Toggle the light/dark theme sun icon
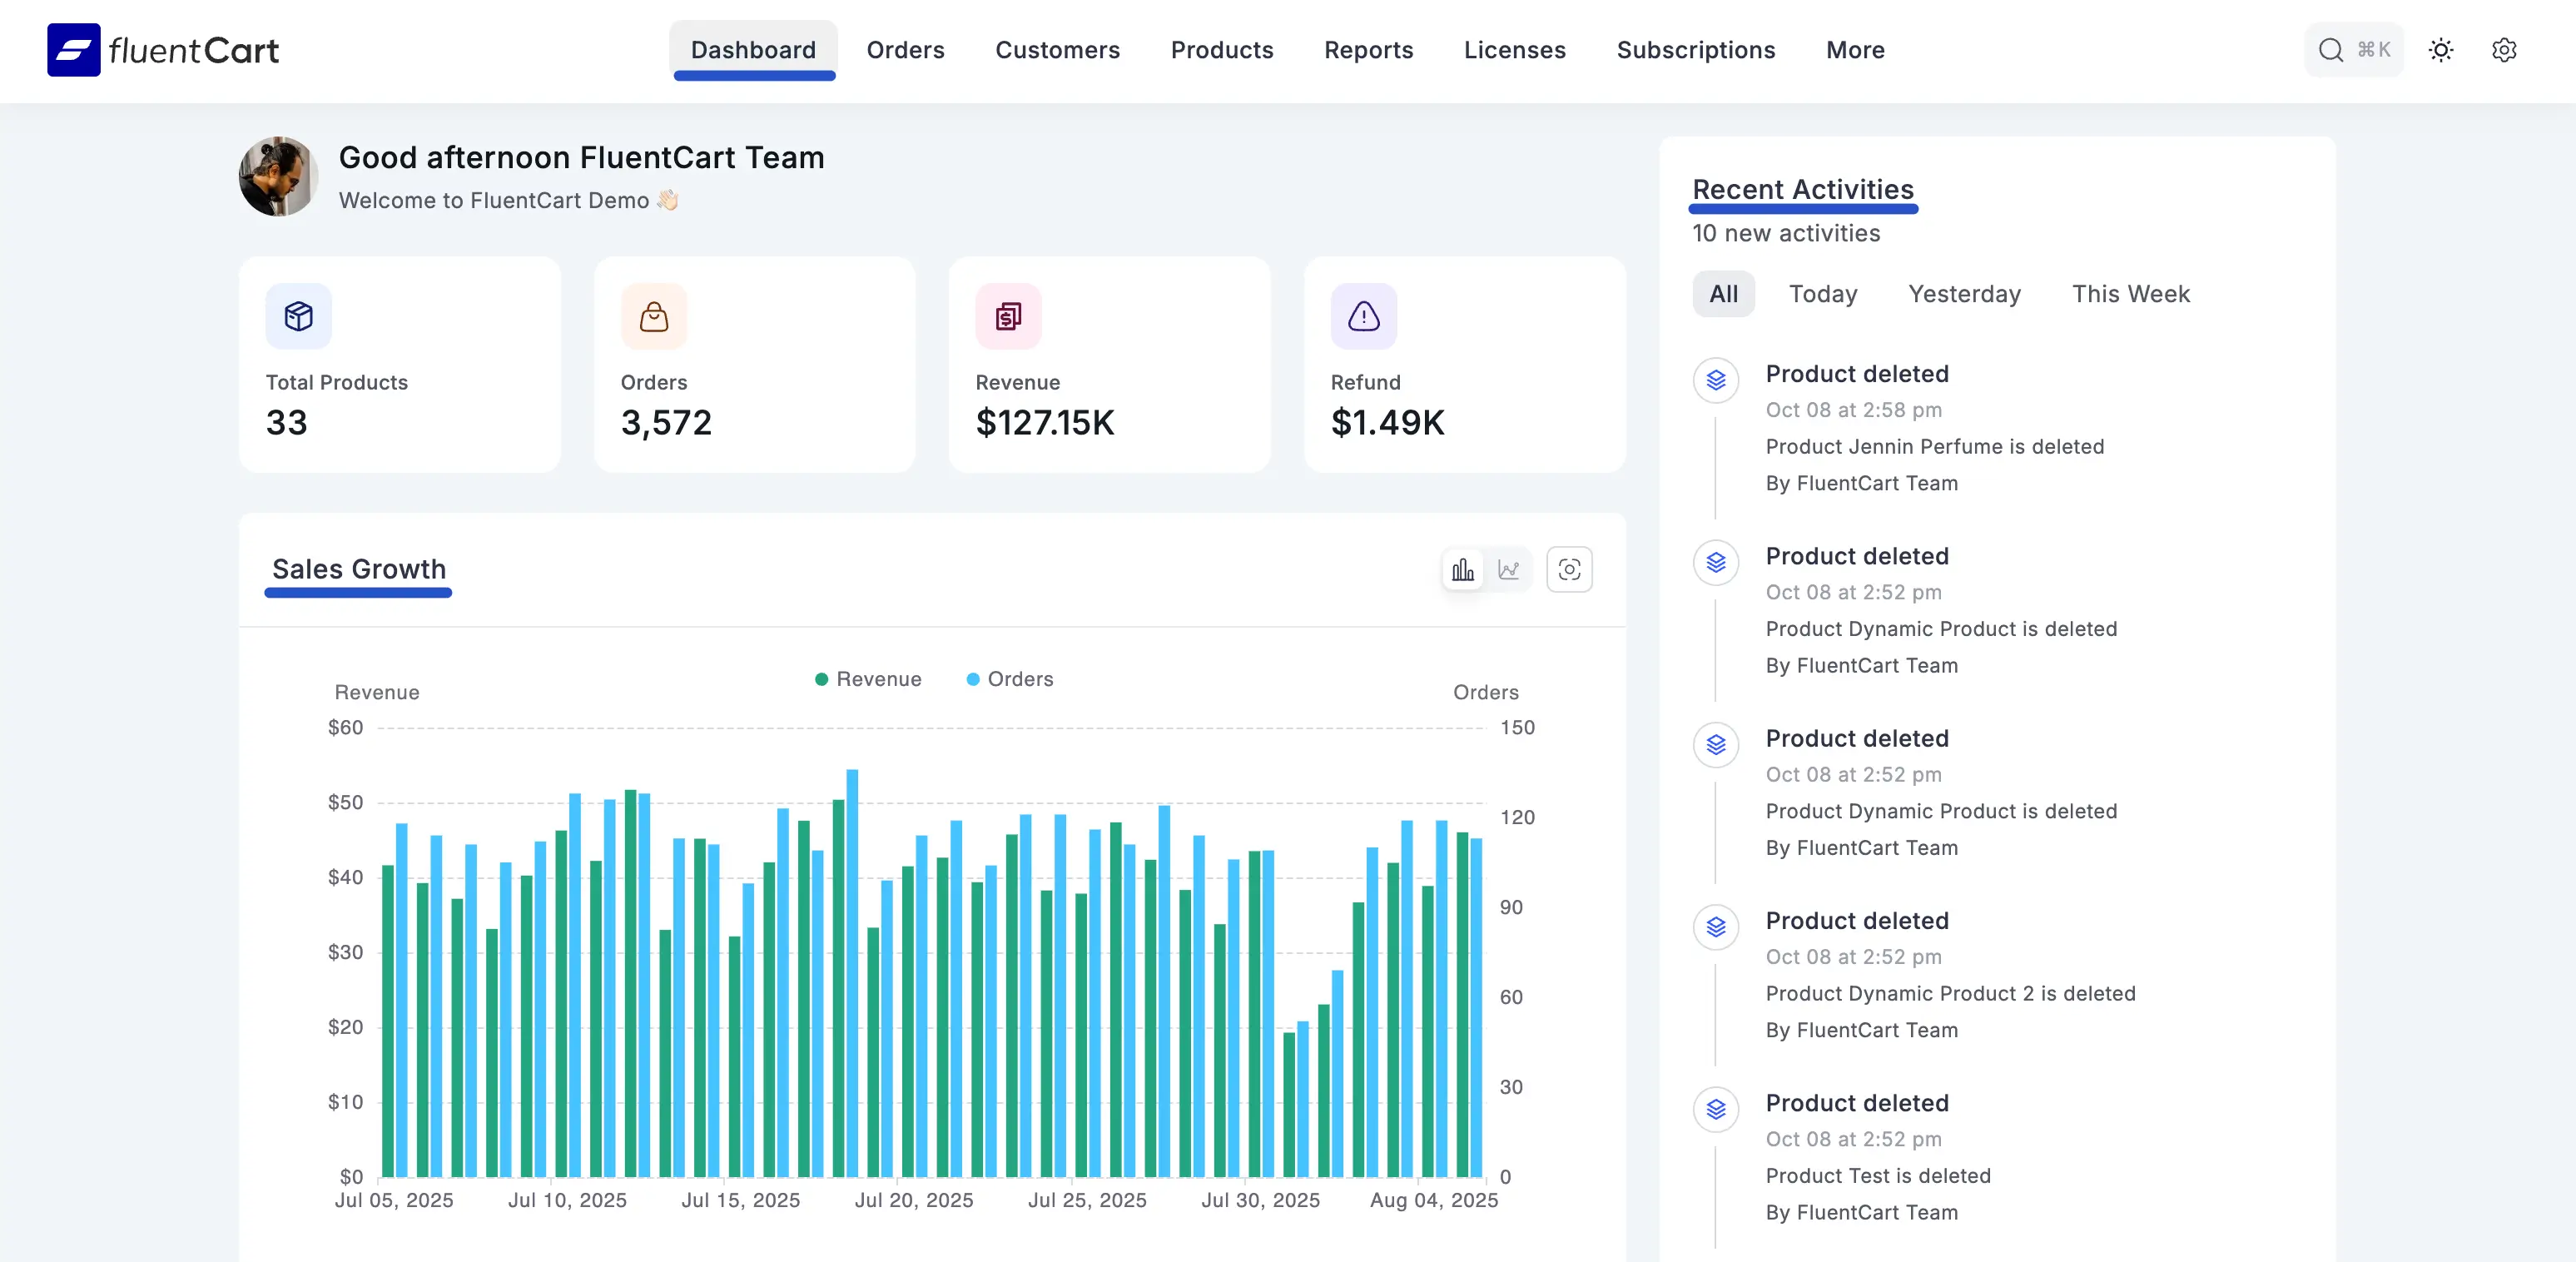Image resolution: width=2576 pixels, height=1262 pixels. pos(2440,50)
